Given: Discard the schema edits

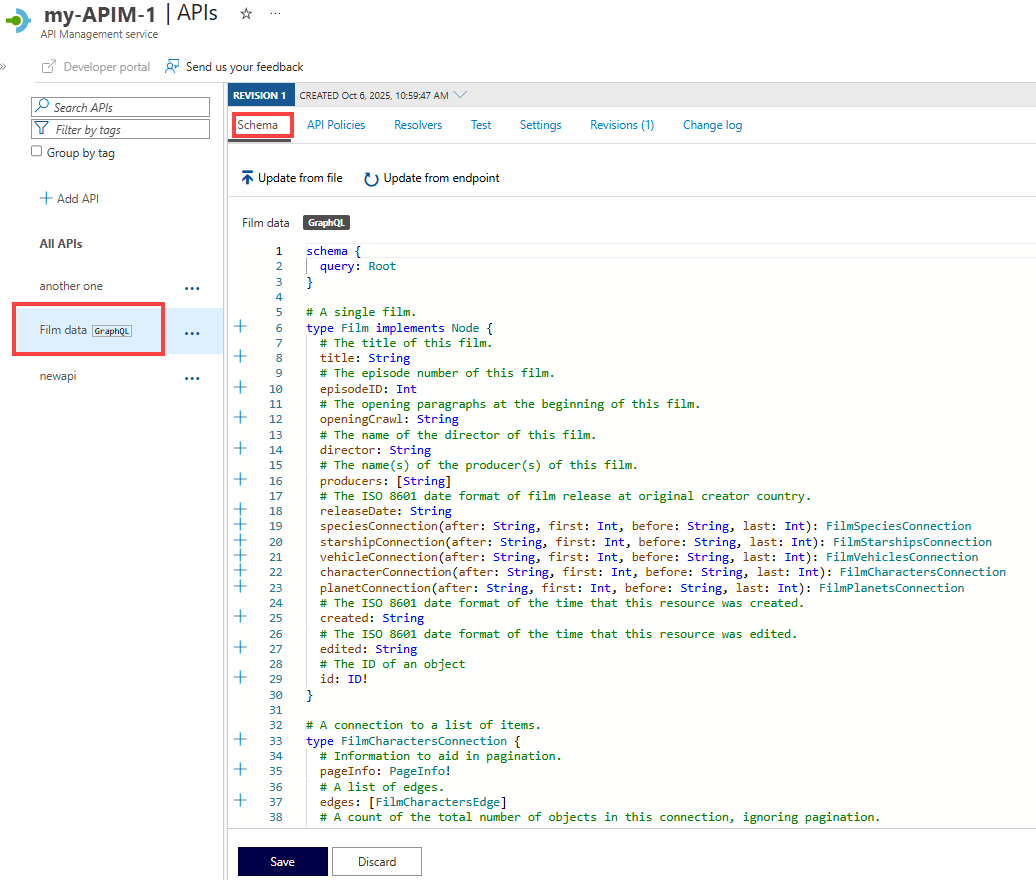Looking at the screenshot, I should click(x=377, y=861).
